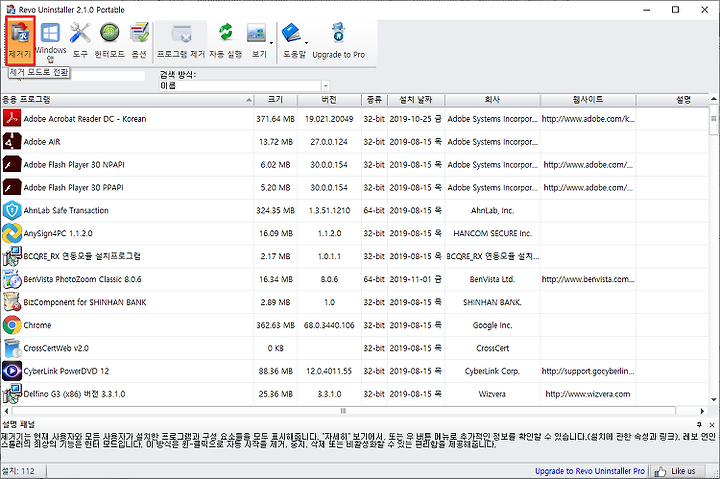This screenshot has height=479, width=720.
Task: Click the Delfino G3 program icon
Action: point(12,394)
